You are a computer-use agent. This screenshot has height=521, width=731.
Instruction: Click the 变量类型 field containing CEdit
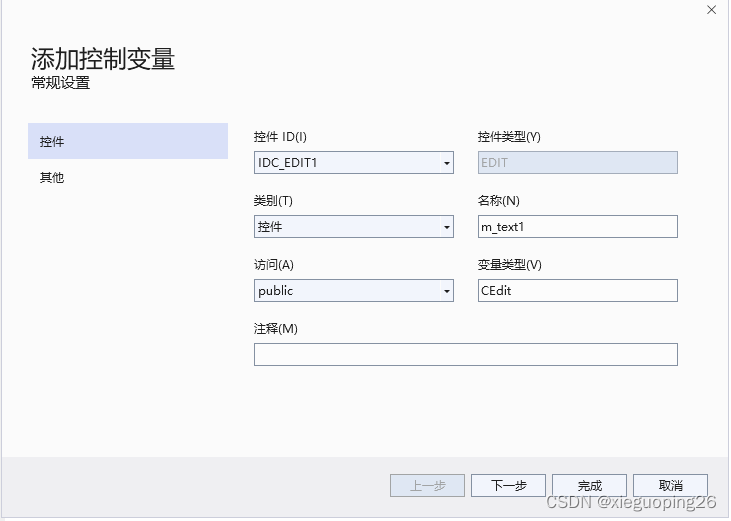(578, 290)
